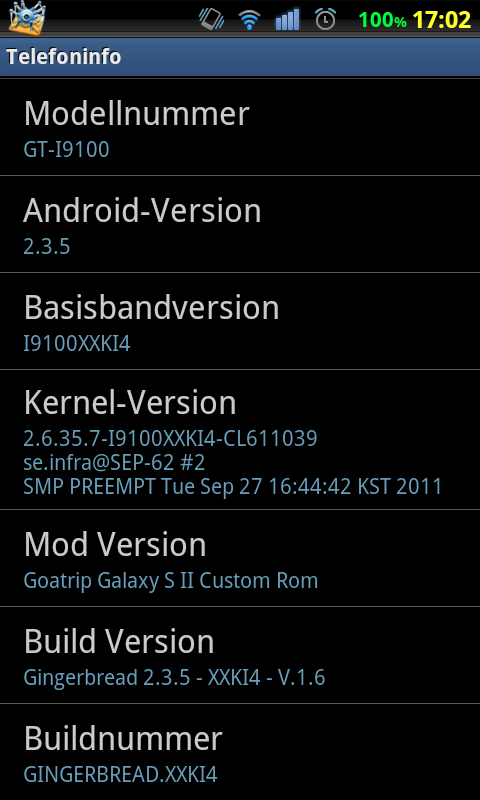Image resolution: width=480 pixels, height=800 pixels.
Task: Tap the Goatrip Galaxy S II Custom Rom text
Action: pyautogui.click(x=171, y=581)
